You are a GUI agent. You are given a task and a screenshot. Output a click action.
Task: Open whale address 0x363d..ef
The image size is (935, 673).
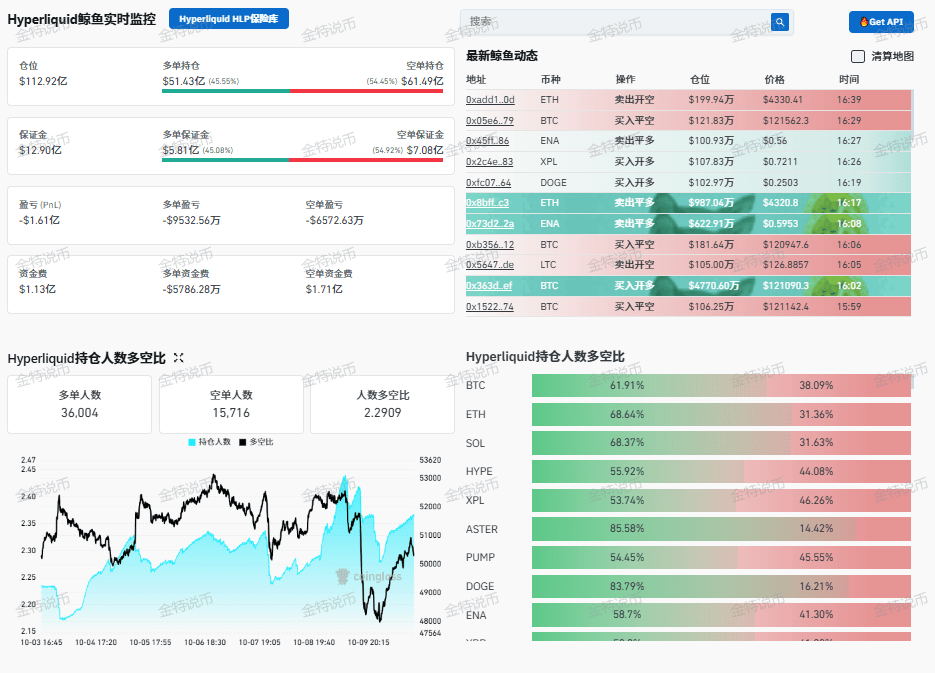tap(489, 286)
